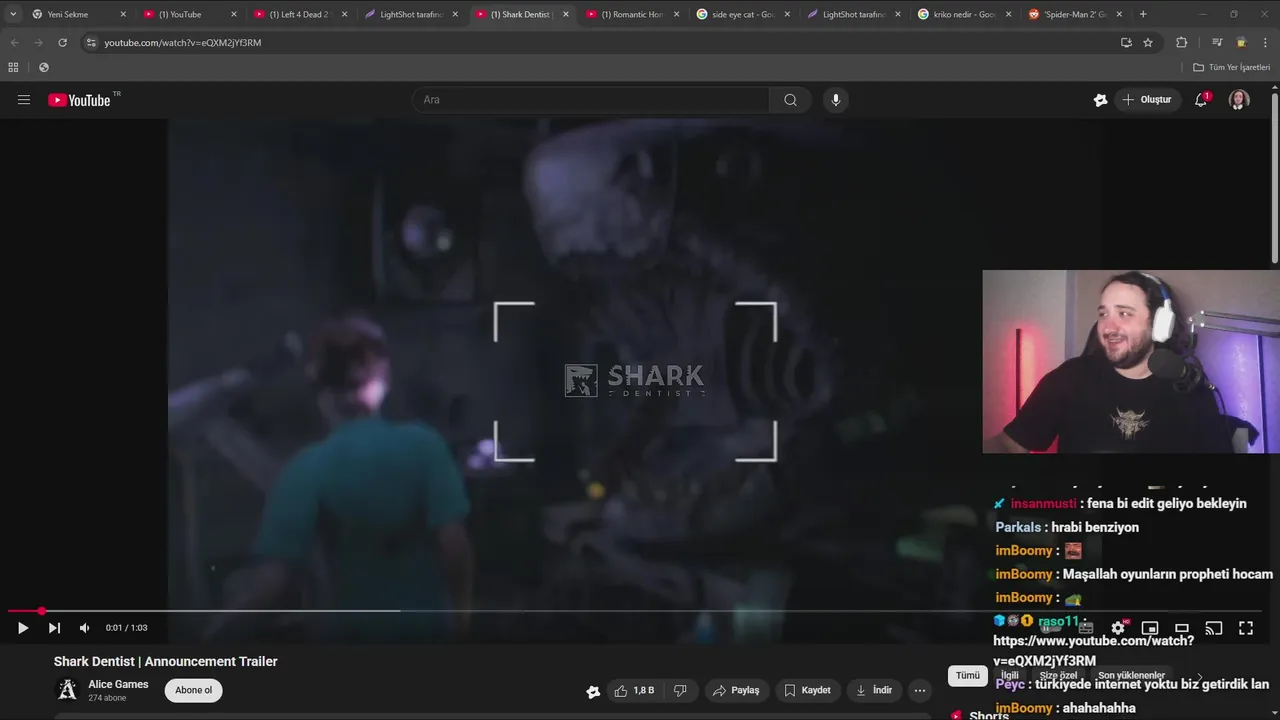Install app icon in address bar
Viewport: 1280px width, 720px height.
coord(1126,42)
